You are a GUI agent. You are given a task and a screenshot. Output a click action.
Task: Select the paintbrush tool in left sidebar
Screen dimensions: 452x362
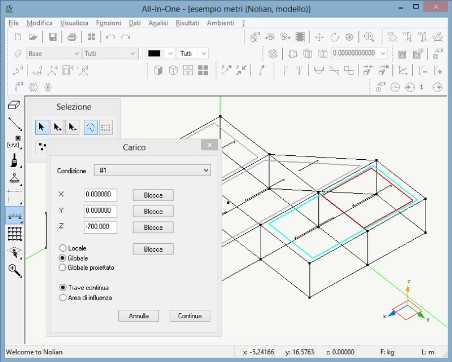[x=14, y=160]
